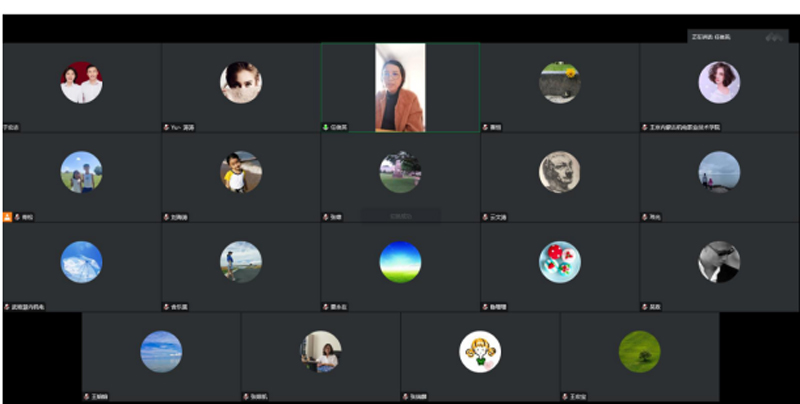This screenshot has height=404, width=800.
Task: Select the wedding couple avatar tile
Action: tap(81, 83)
